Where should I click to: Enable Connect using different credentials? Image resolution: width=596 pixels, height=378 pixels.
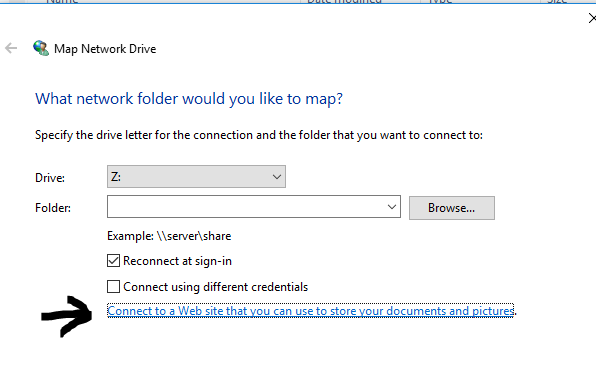coord(113,286)
